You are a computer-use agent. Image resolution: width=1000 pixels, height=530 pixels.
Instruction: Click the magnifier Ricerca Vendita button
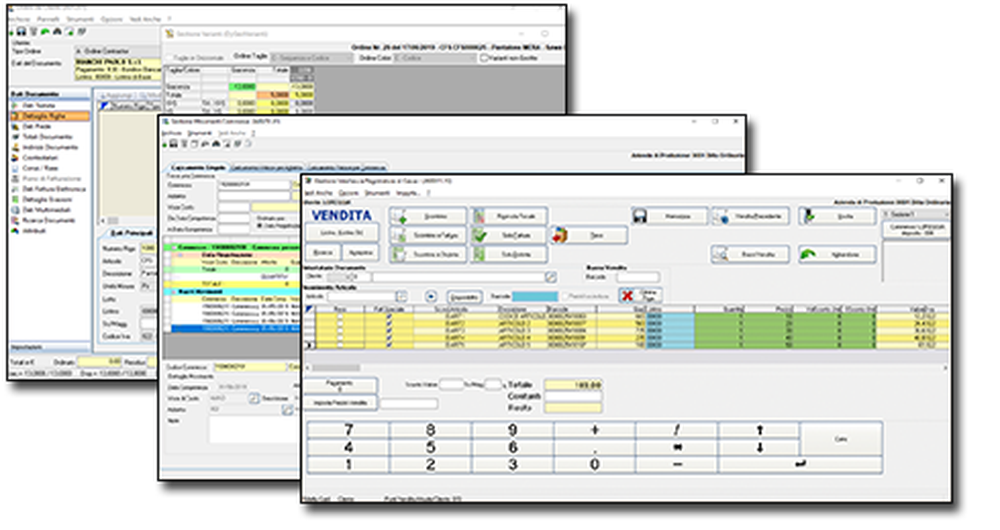coord(750,254)
